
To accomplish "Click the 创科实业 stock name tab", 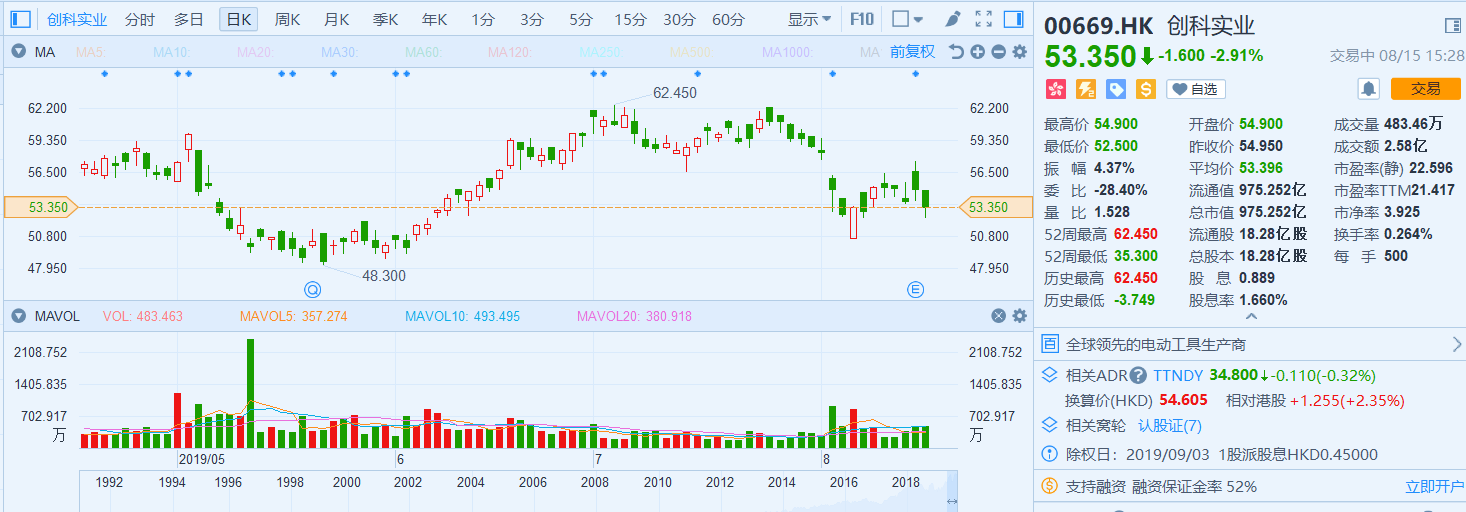I will tap(76, 19).
